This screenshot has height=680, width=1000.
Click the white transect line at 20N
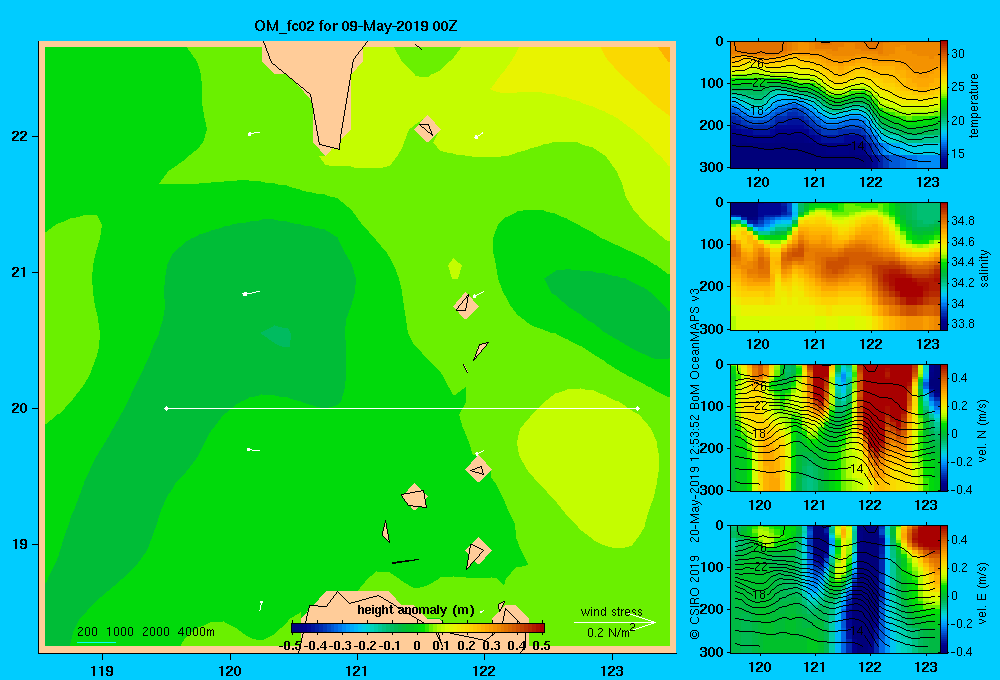[402, 408]
